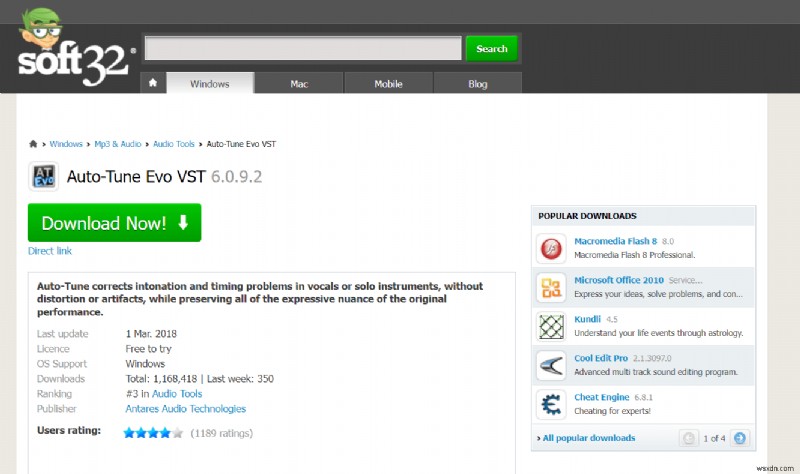
Task: Click the Free to try licence value
Action: click(x=148, y=349)
